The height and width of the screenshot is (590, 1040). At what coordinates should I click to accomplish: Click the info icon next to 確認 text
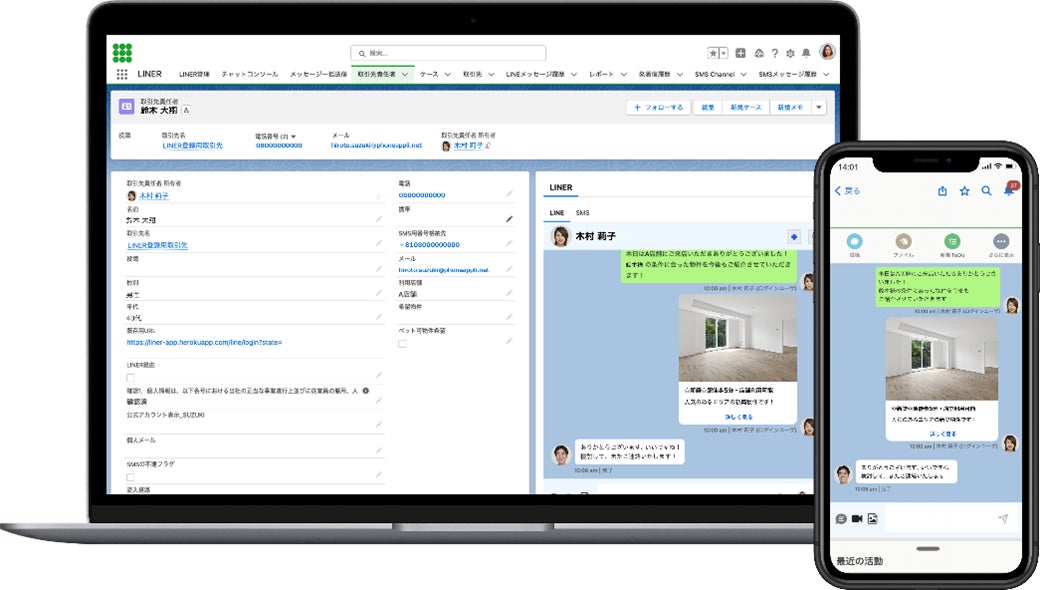[x=365, y=390]
